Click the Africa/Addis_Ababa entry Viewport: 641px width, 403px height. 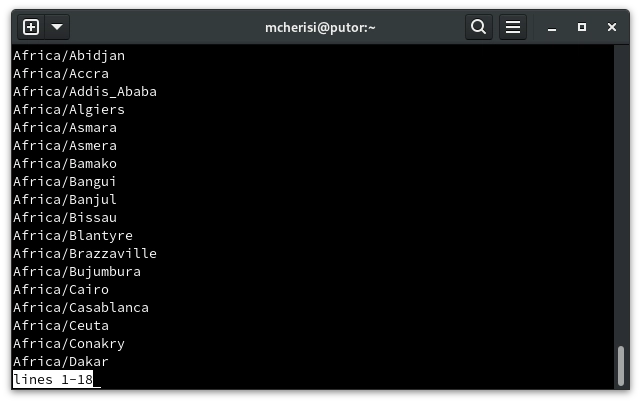[85, 92]
